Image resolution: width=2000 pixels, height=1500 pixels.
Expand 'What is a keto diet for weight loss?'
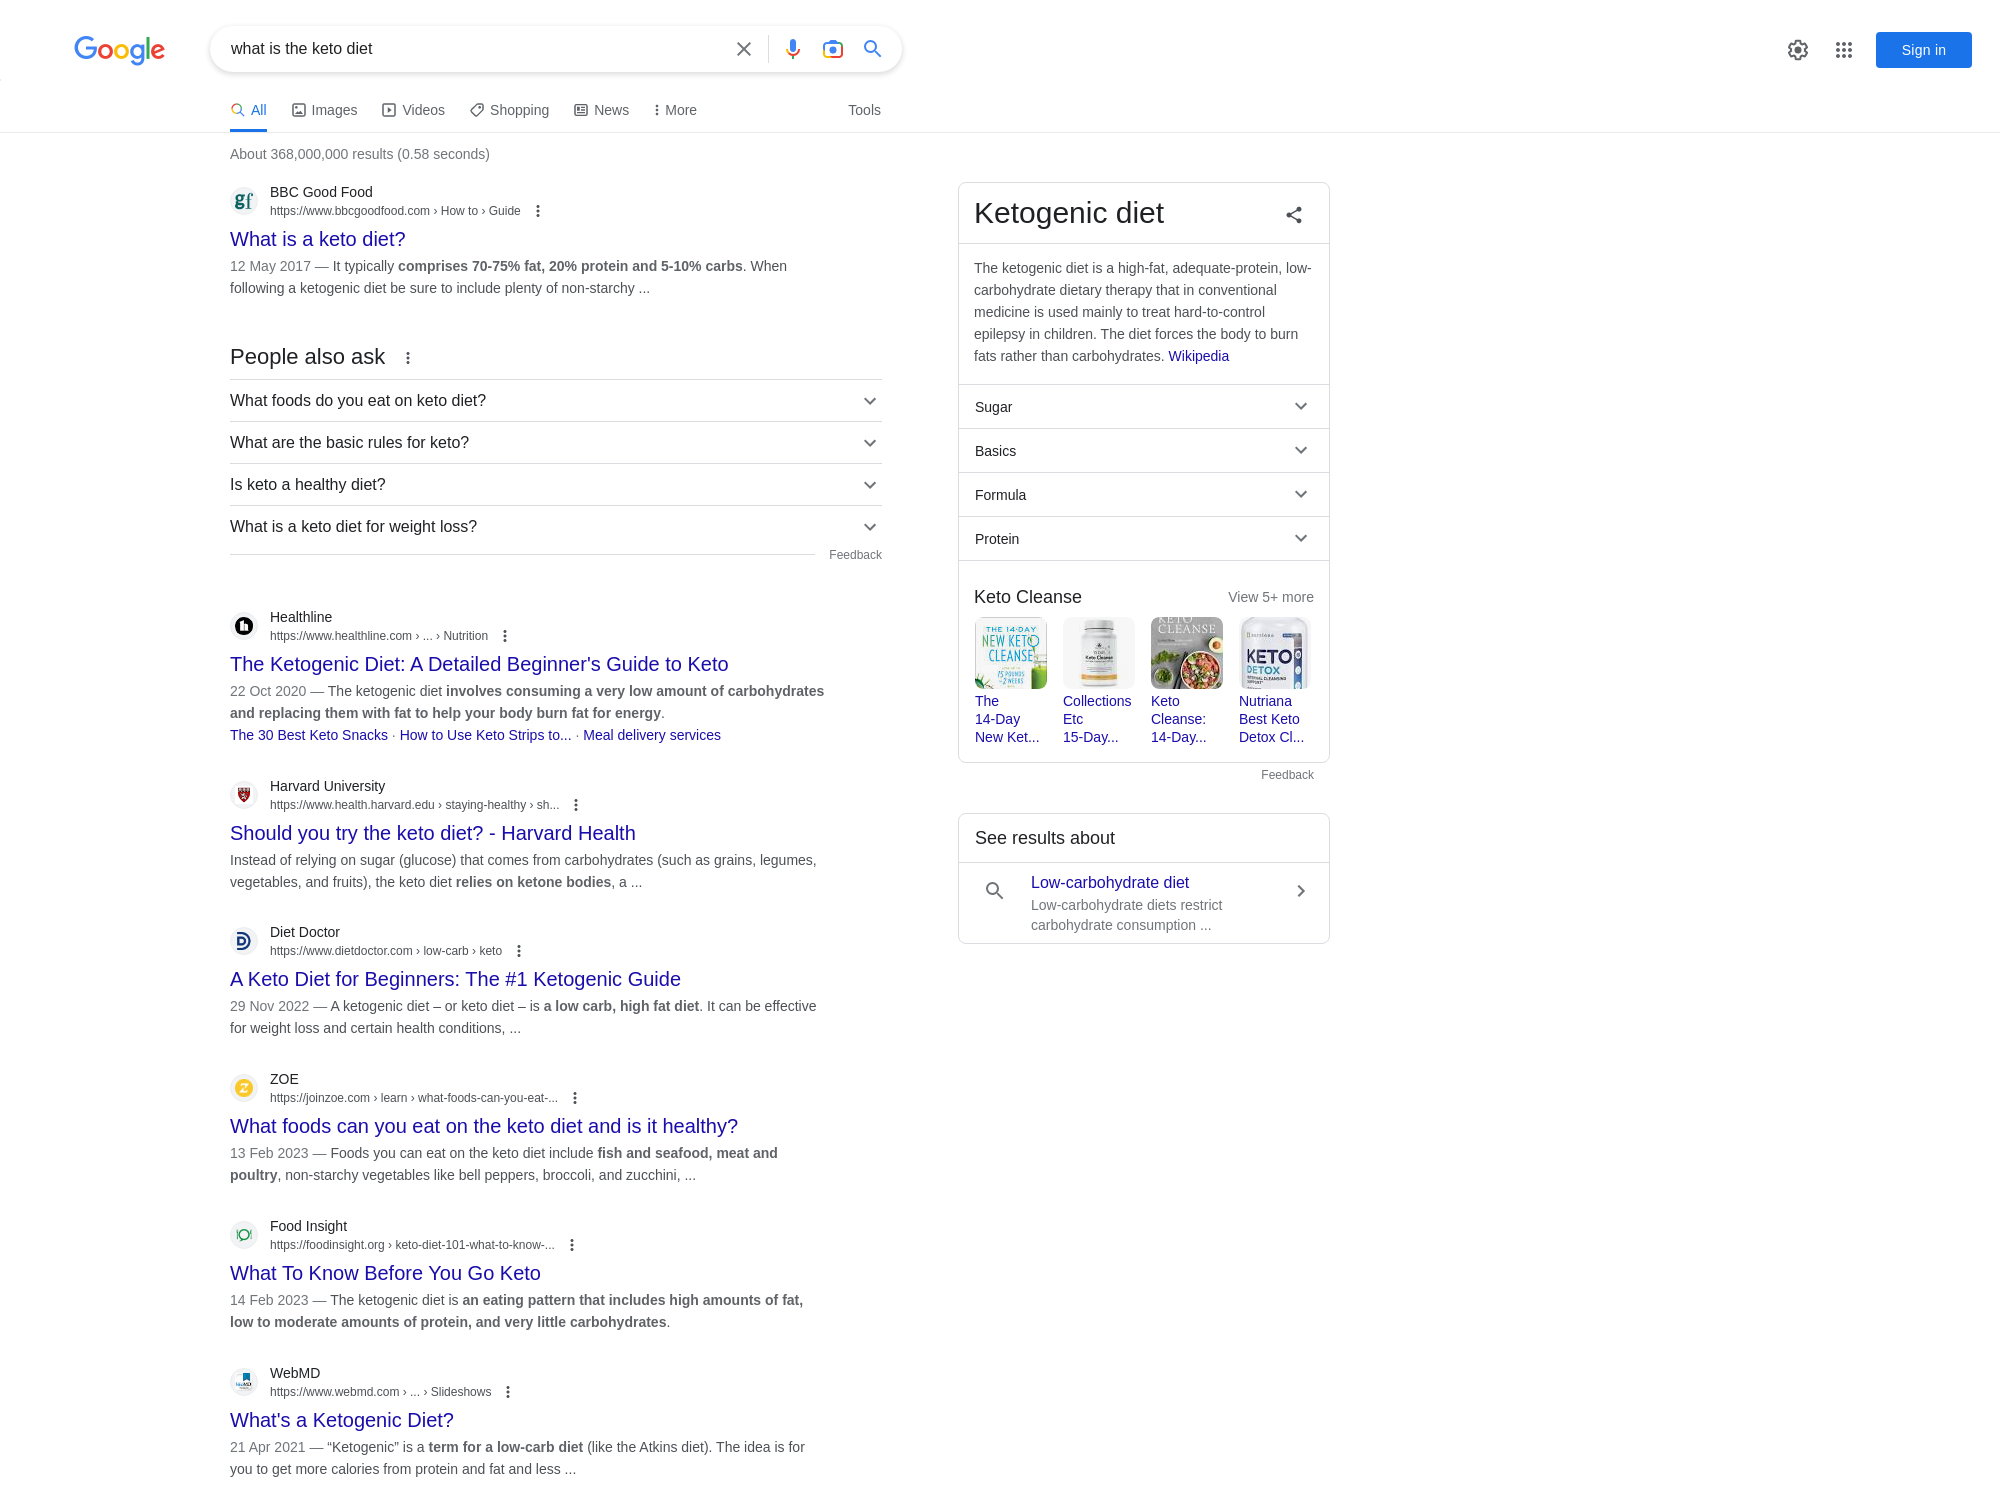coord(556,527)
